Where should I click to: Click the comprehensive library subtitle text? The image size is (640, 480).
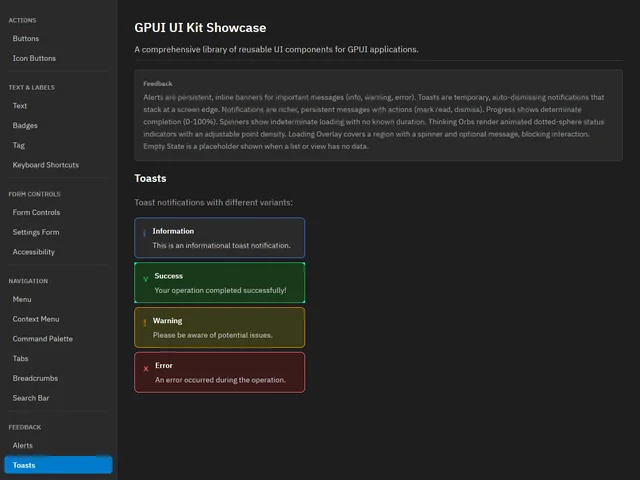[x=276, y=49]
